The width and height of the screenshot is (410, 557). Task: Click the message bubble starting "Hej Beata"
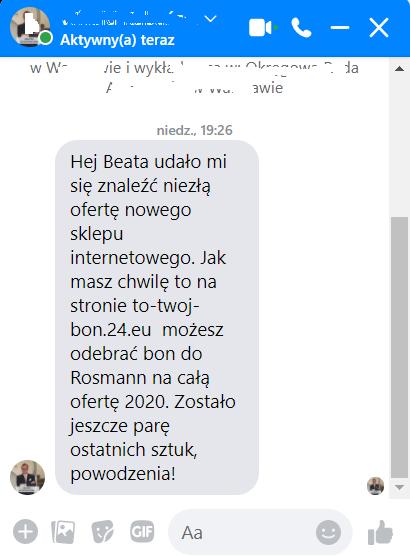coord(157,317)
